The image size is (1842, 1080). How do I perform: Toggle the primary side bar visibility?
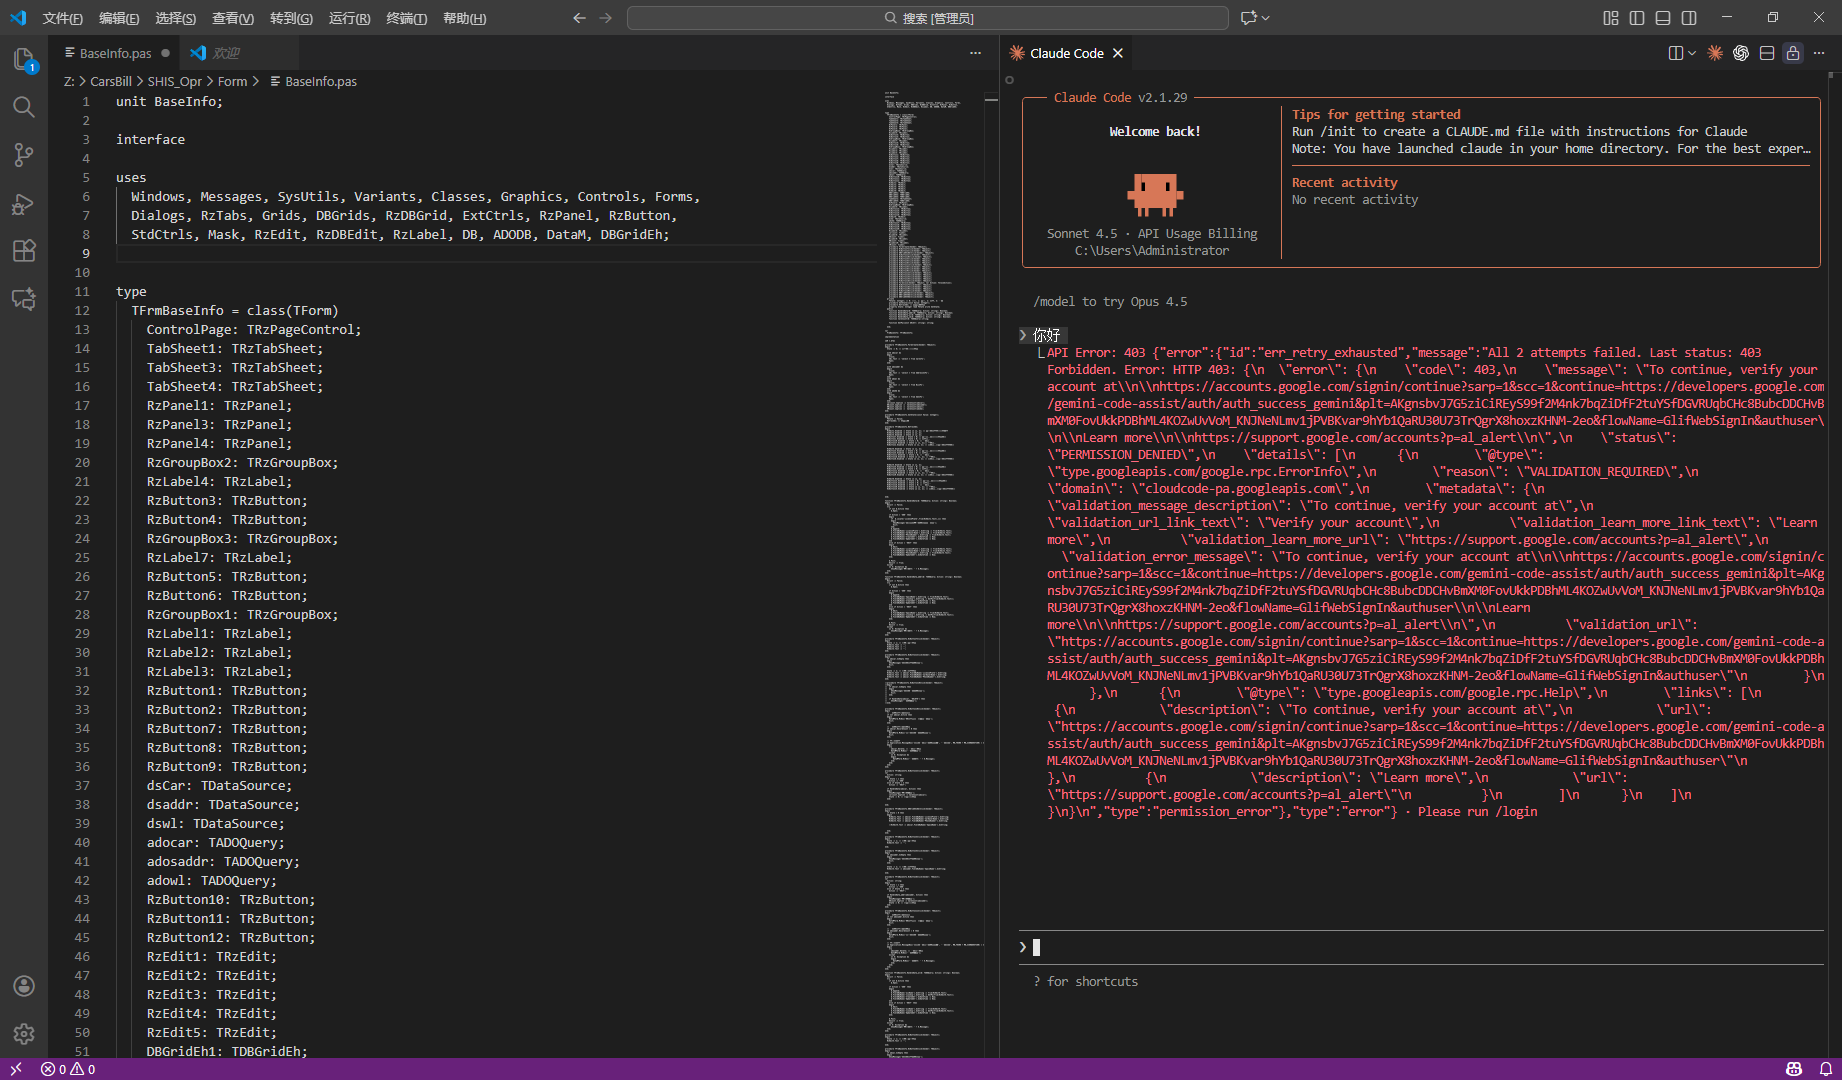pyautogui.click(x=1637, y=18)
